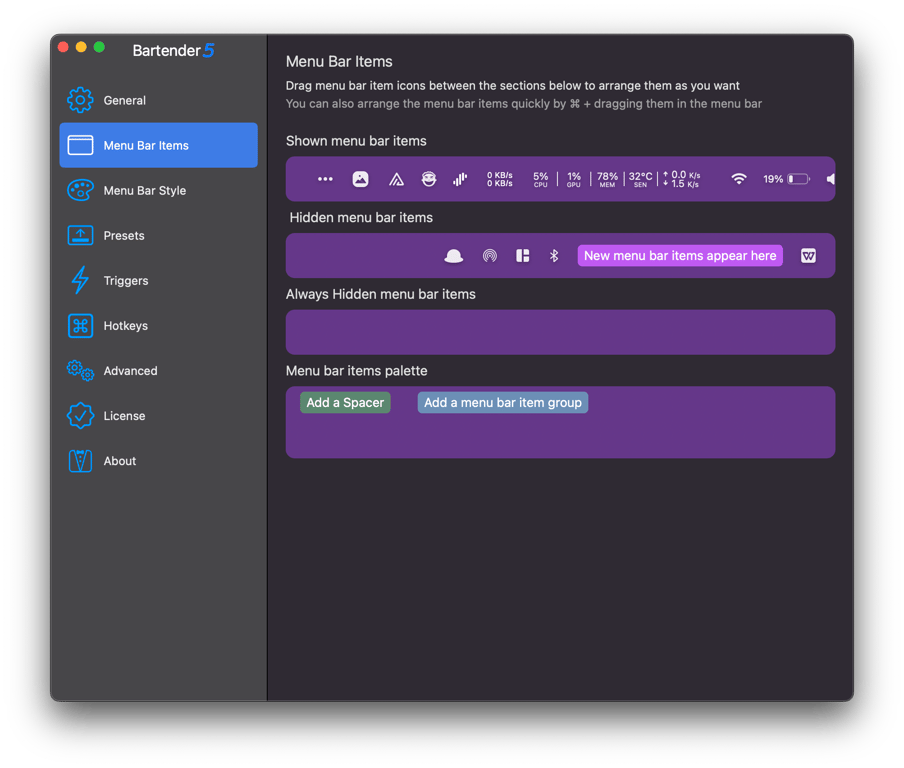The image size is (904, 768).
Task: Click the Shown menu bar items label
Action: (x=356, y=141)
